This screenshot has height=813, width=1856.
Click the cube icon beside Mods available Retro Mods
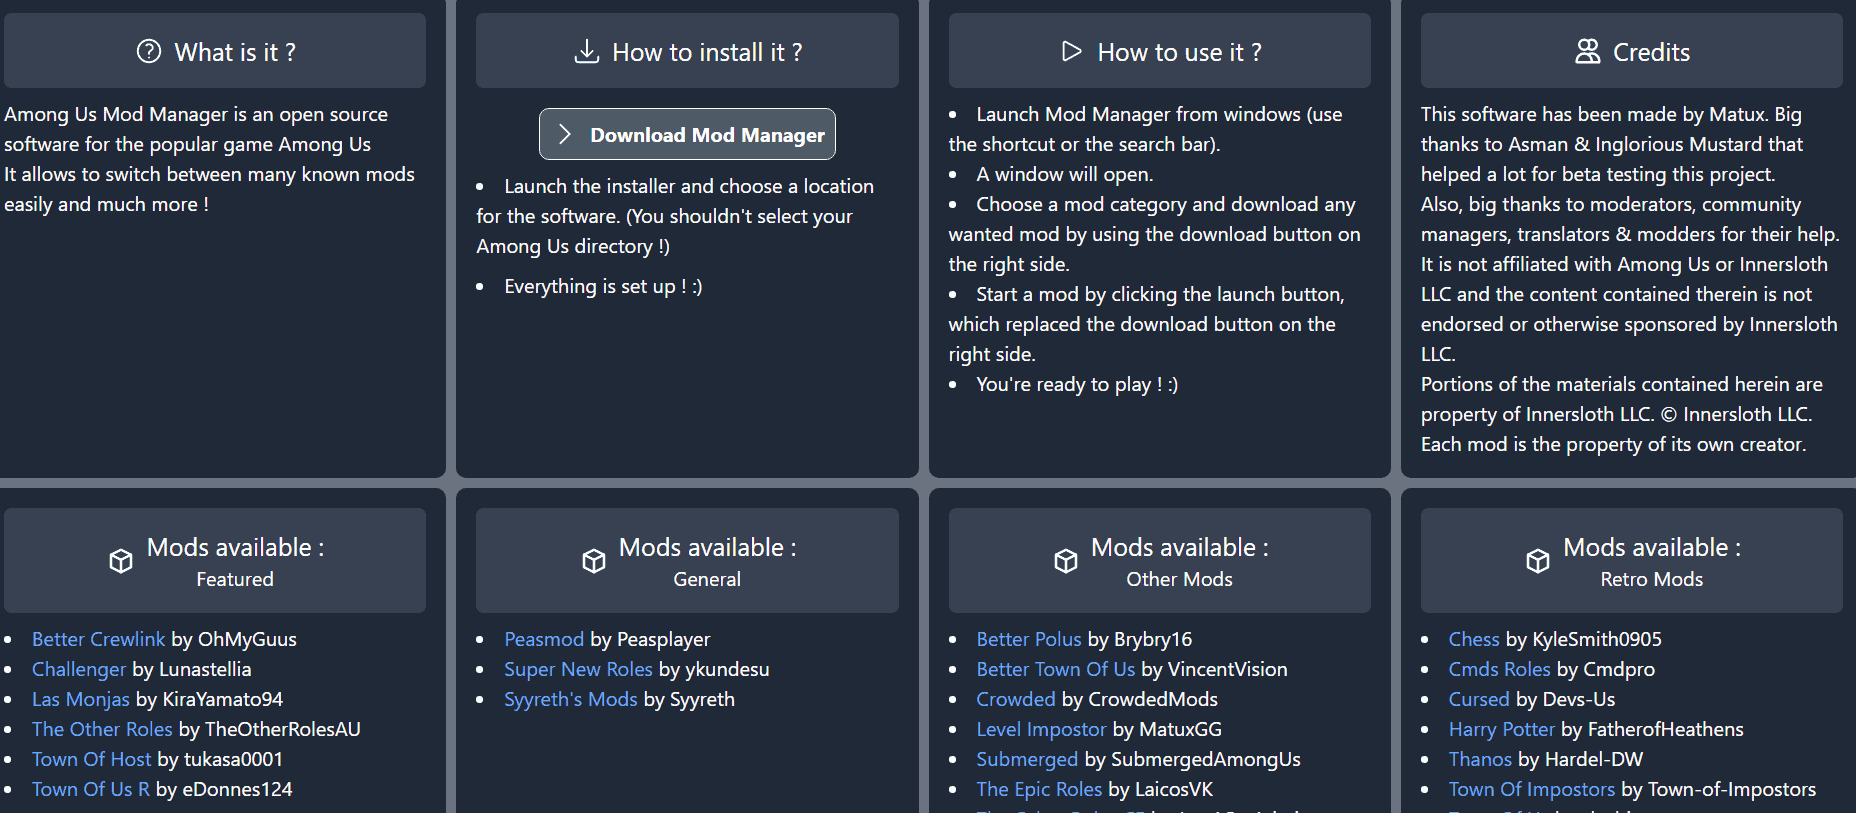pyautogui.click(x=1538, y=561)
